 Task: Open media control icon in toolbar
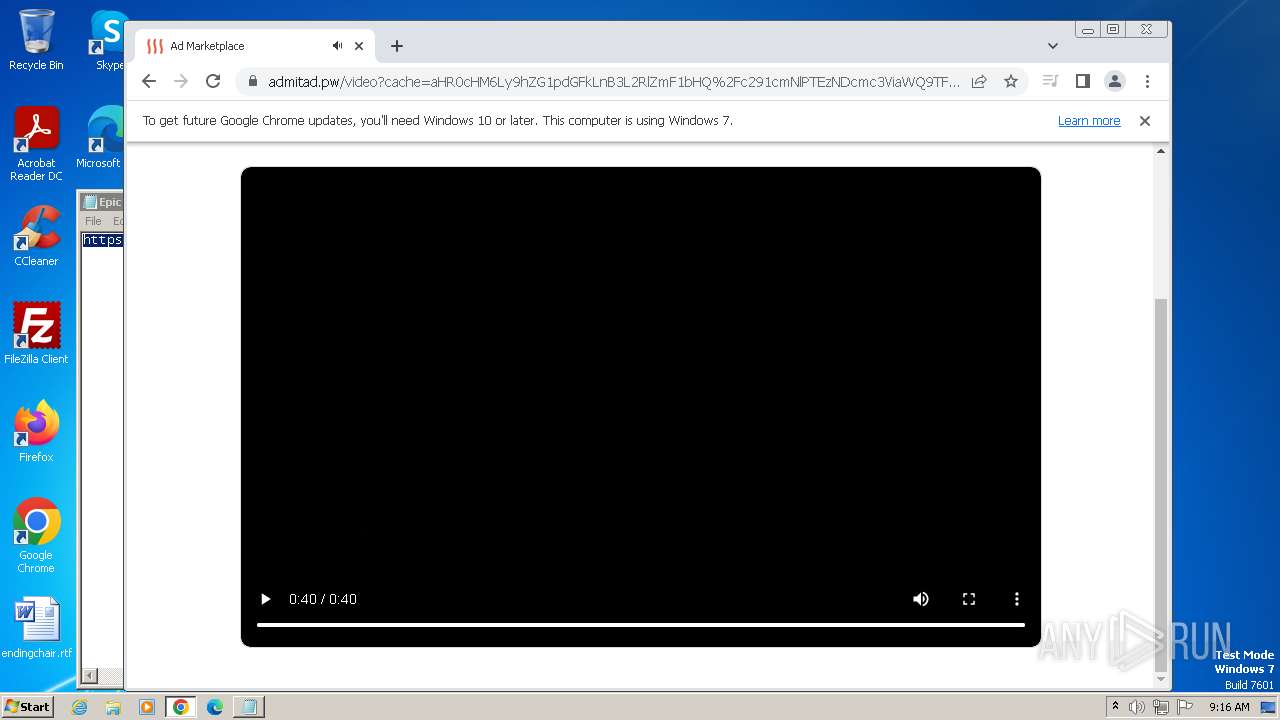1050,82
